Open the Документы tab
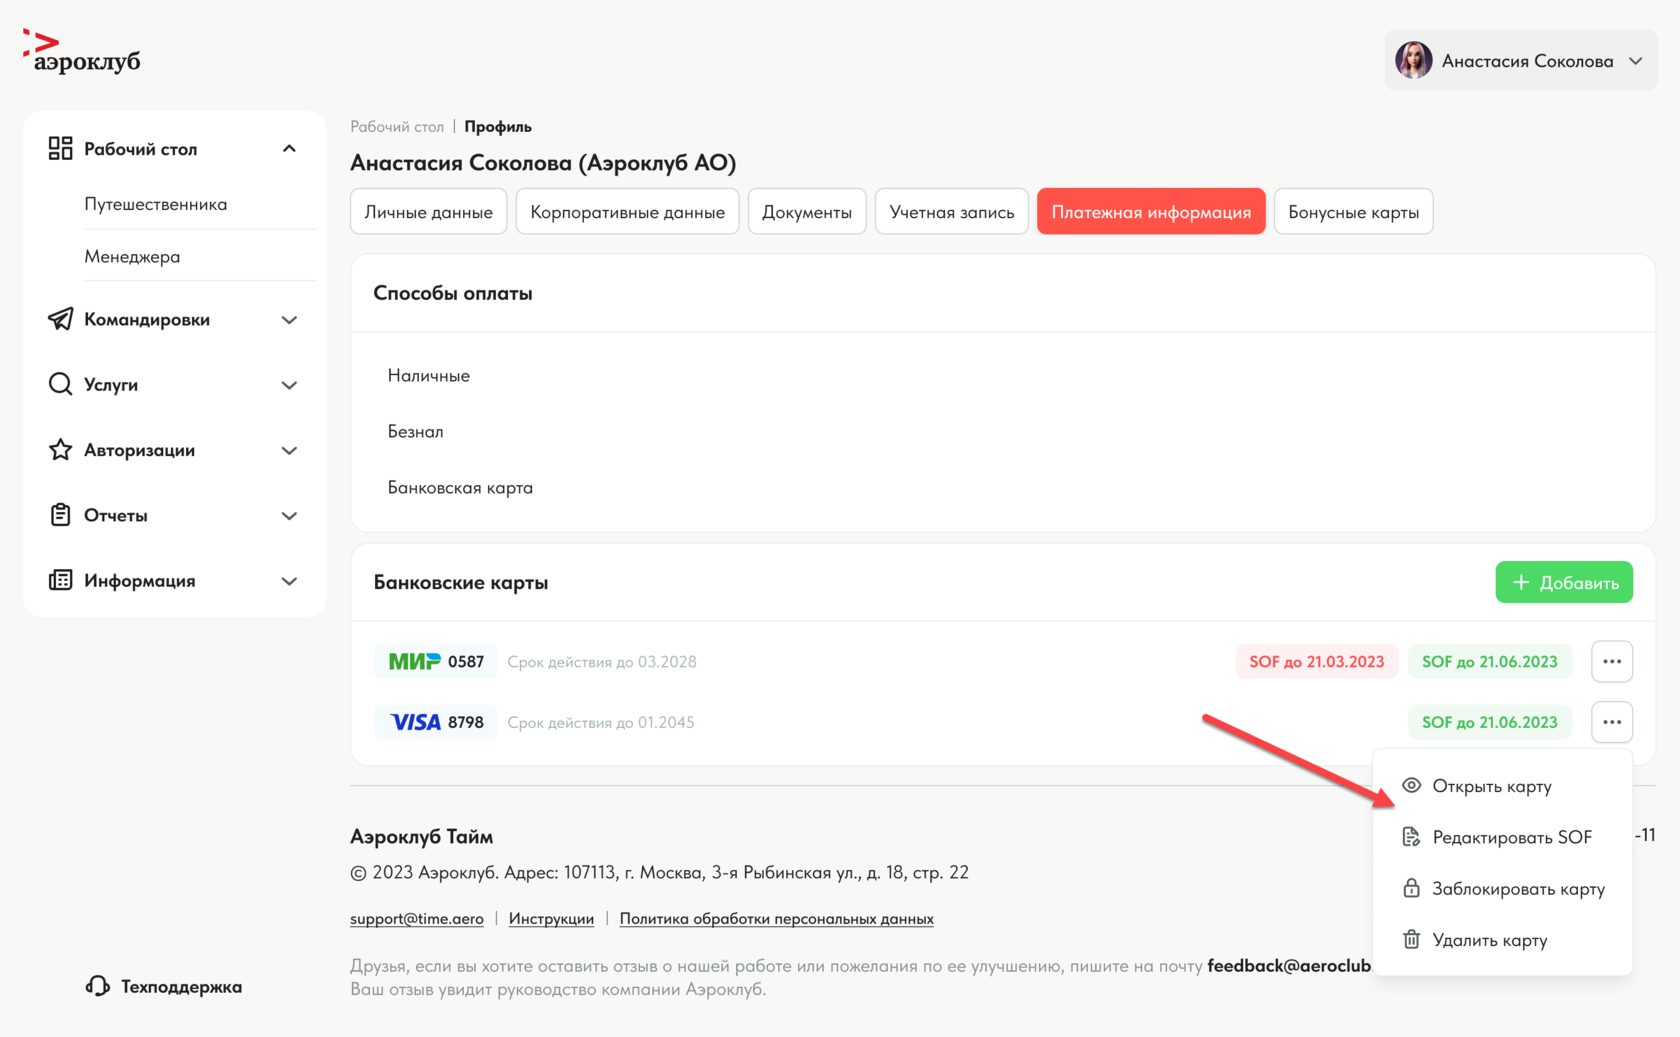This screenshot has width=1680, height=1037. pyautogui.click(x=806, y=212)
